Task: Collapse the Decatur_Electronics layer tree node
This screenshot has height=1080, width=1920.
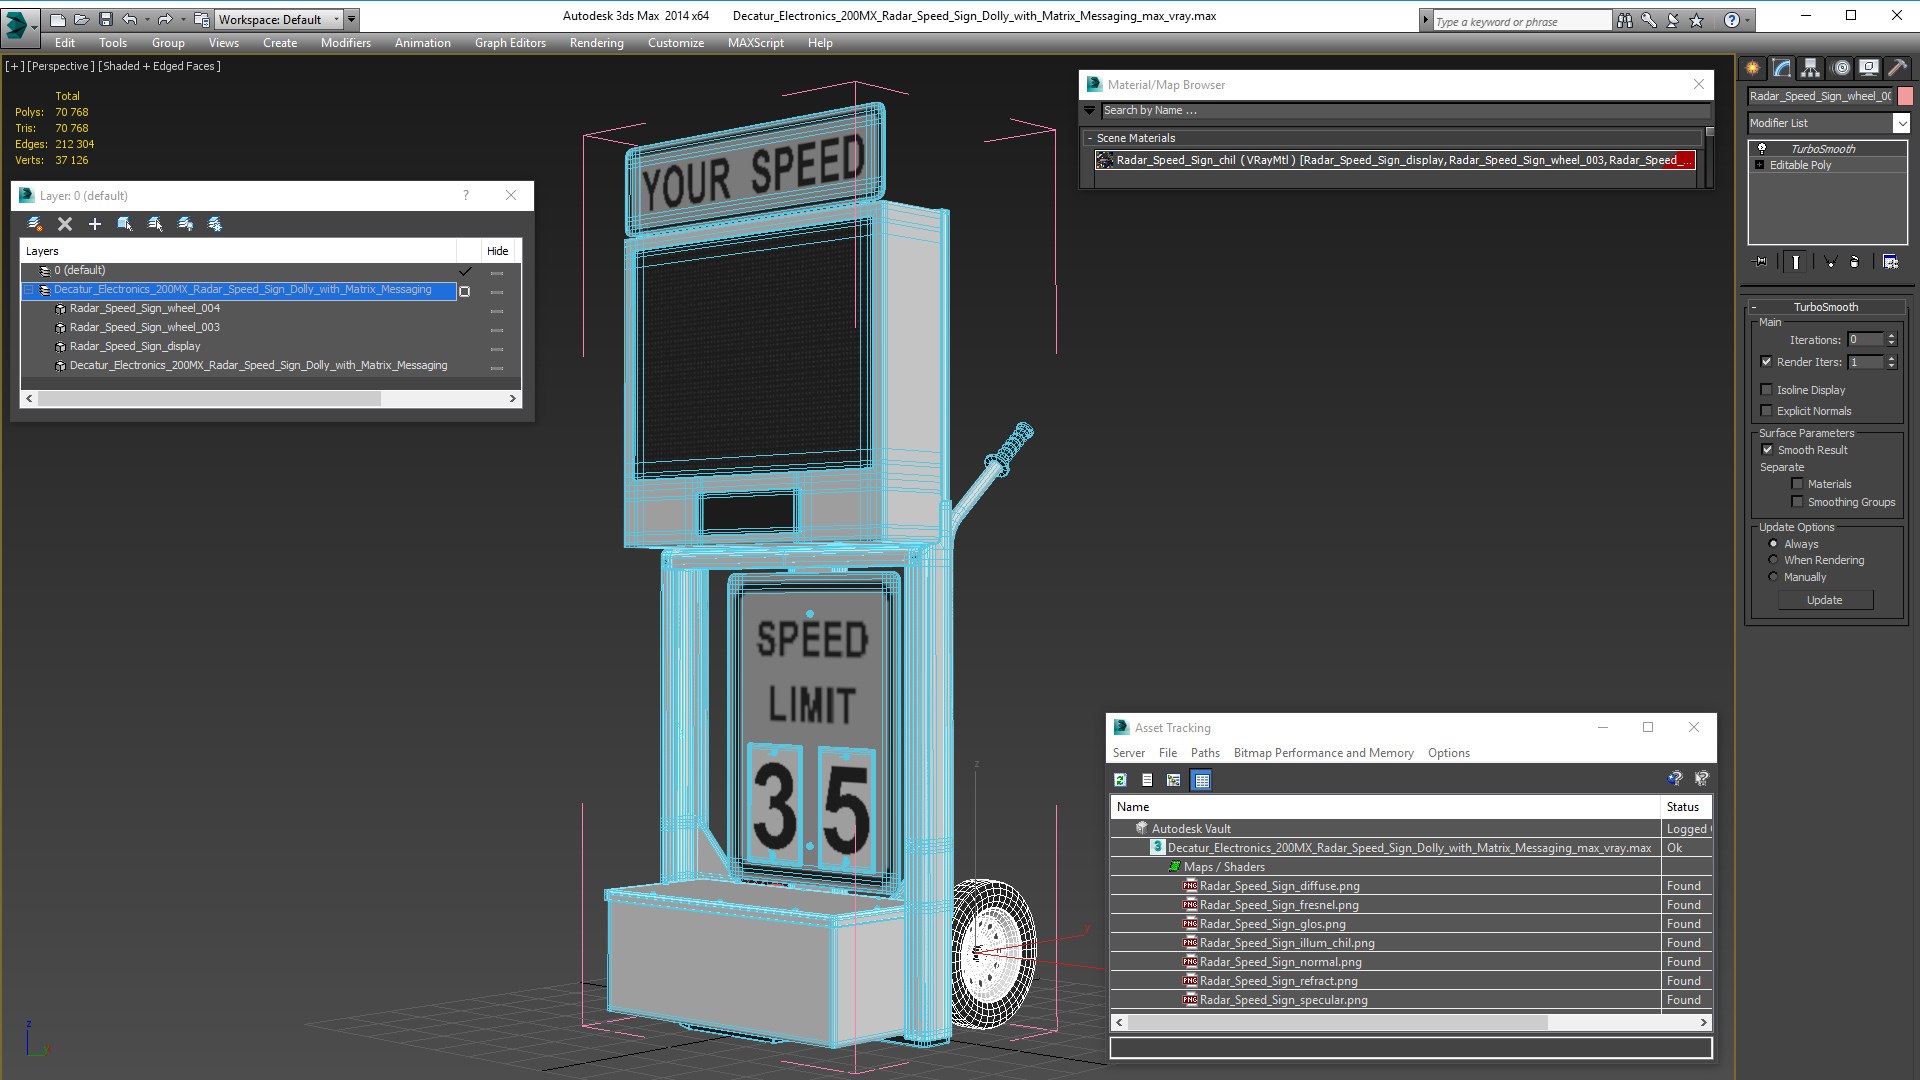Action: pos(29,290)
